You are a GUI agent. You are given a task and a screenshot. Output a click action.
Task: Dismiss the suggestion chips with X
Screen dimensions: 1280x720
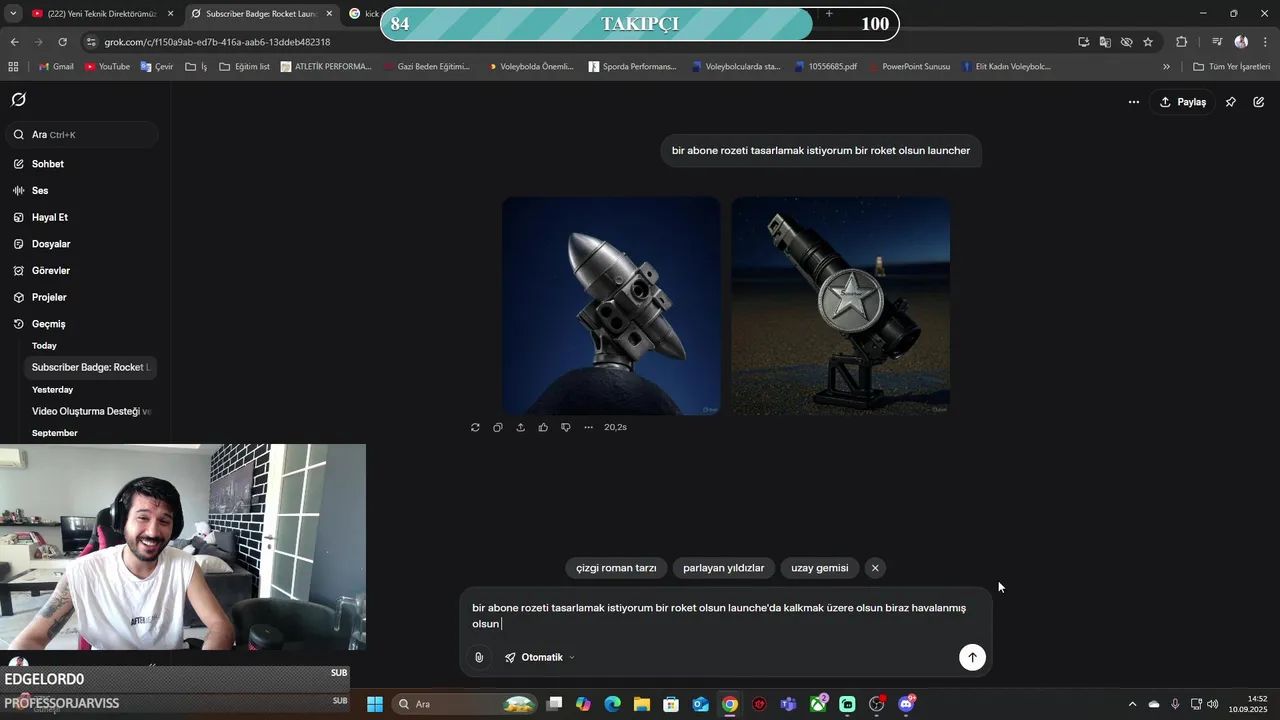click(875, 568)
